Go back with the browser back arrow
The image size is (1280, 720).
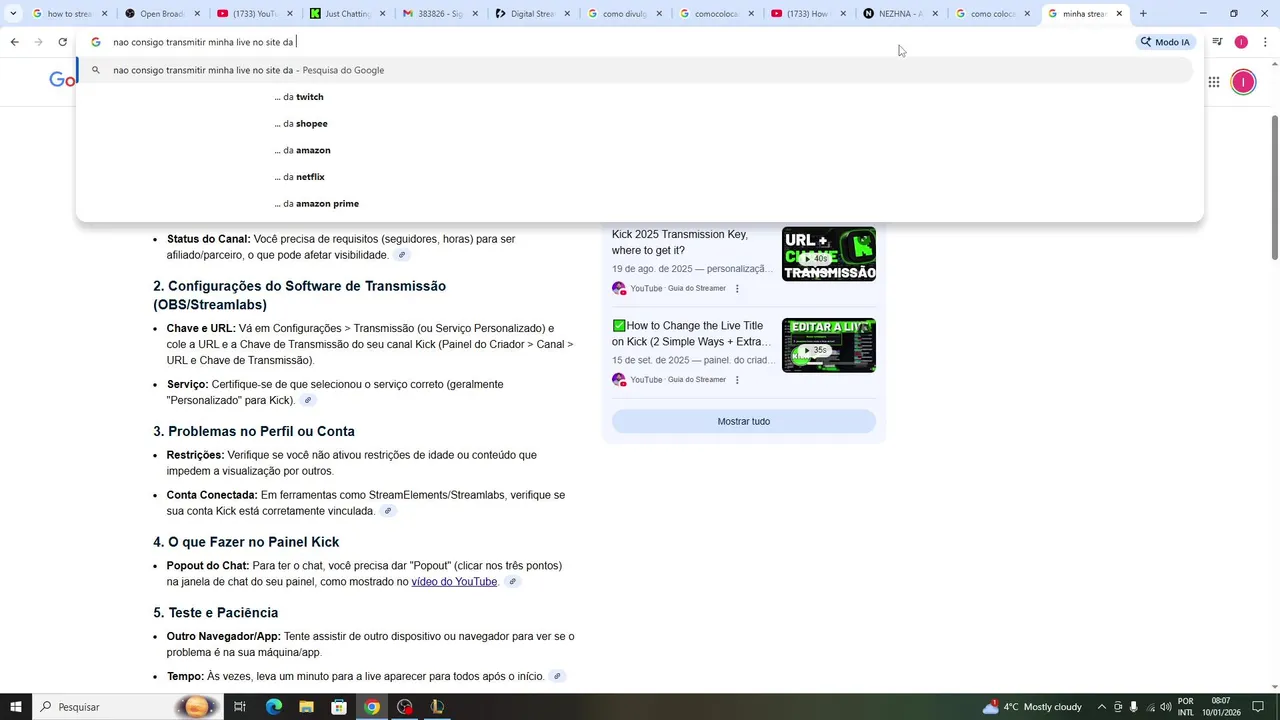14,42
